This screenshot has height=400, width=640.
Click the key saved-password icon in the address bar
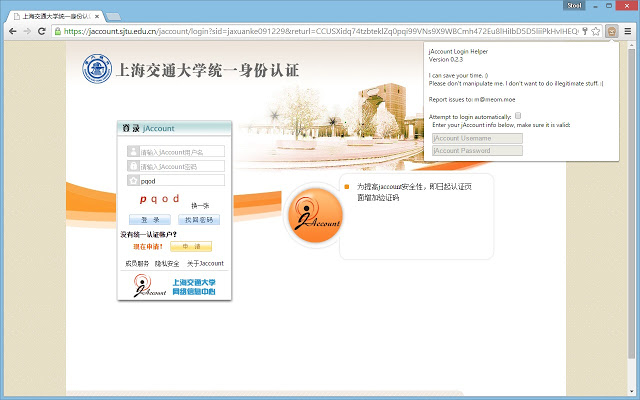pos(585,31)
